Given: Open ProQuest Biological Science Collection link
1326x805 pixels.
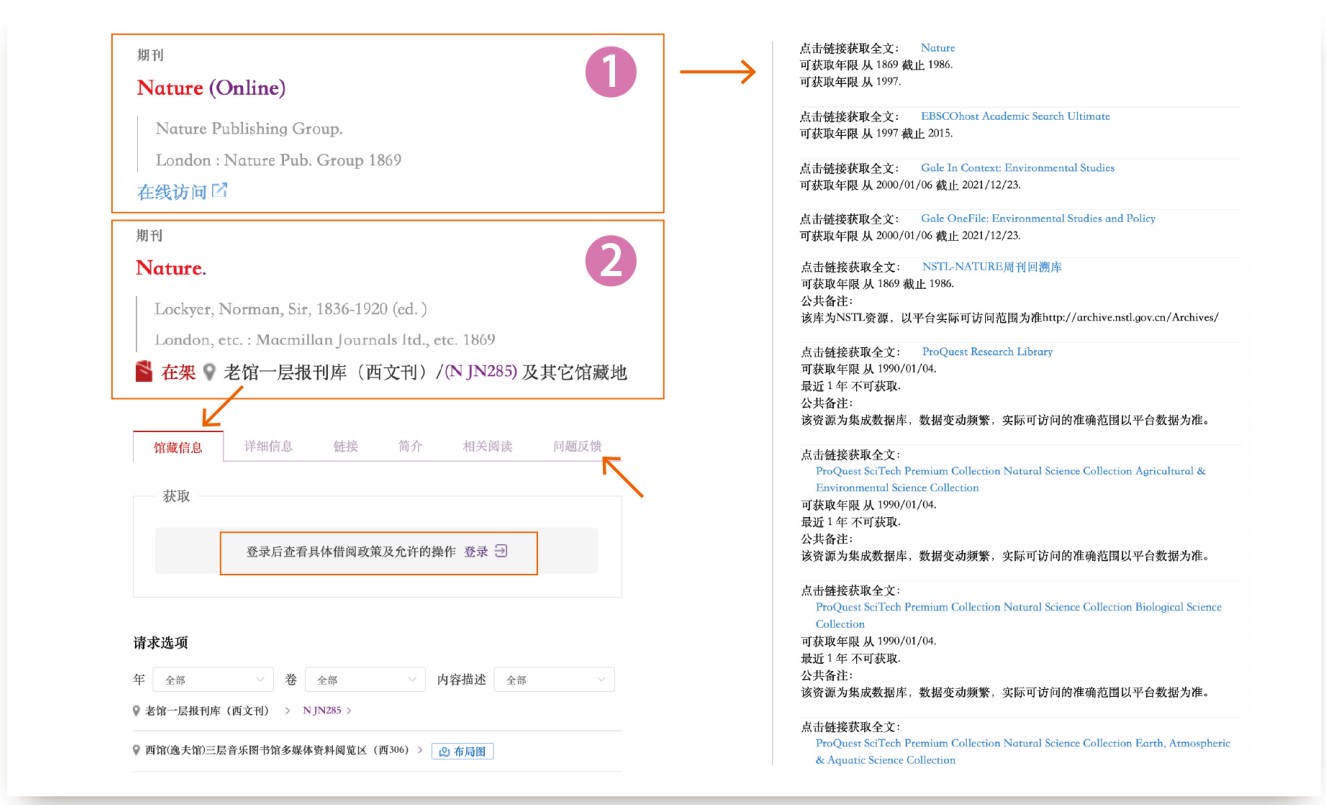Looking at the screenshot, I should click(1018, 615).
